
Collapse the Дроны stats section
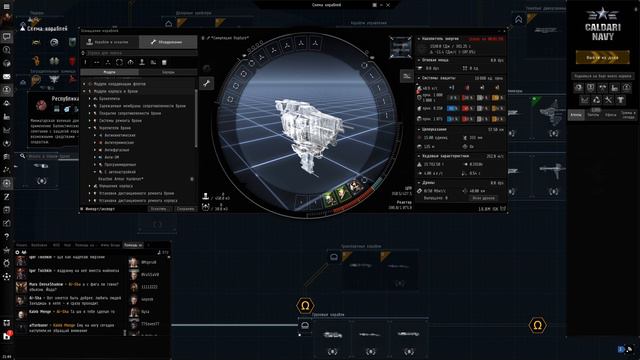point(419,183)
